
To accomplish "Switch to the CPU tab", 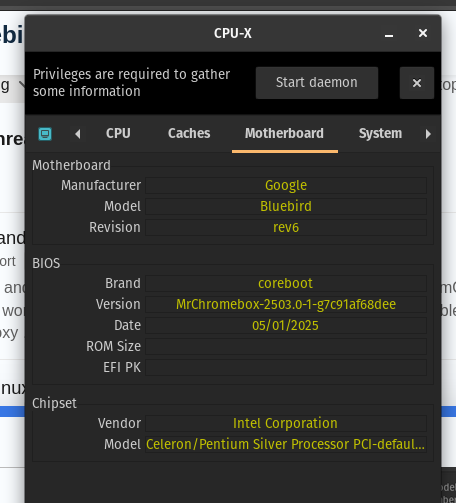I will tap(118, 134).
